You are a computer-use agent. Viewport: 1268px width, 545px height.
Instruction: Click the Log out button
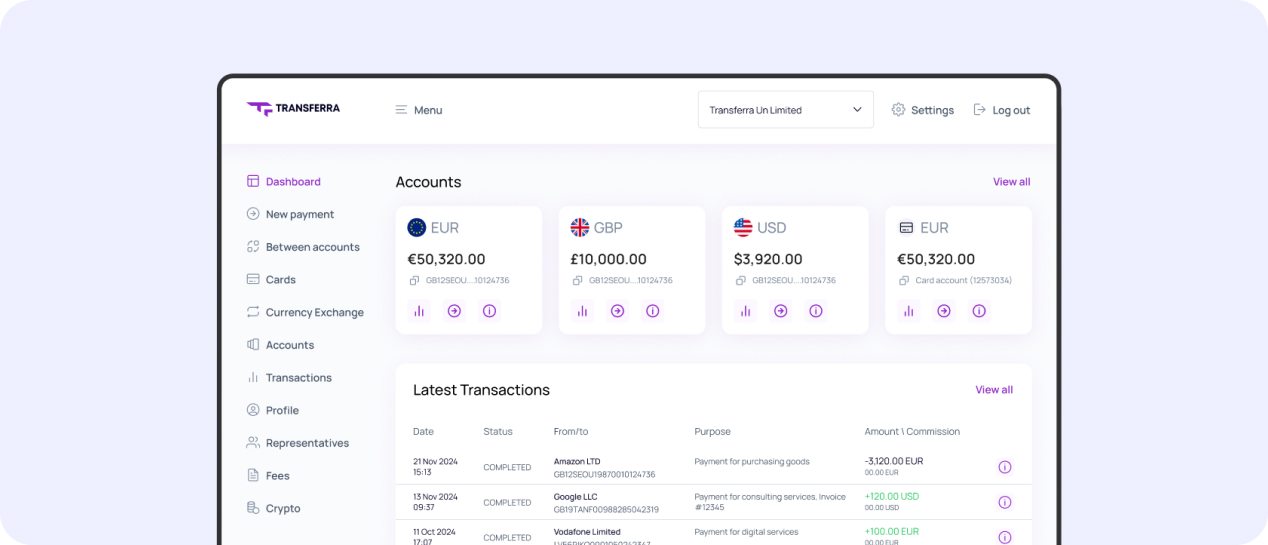click(x=1001, y=110)
